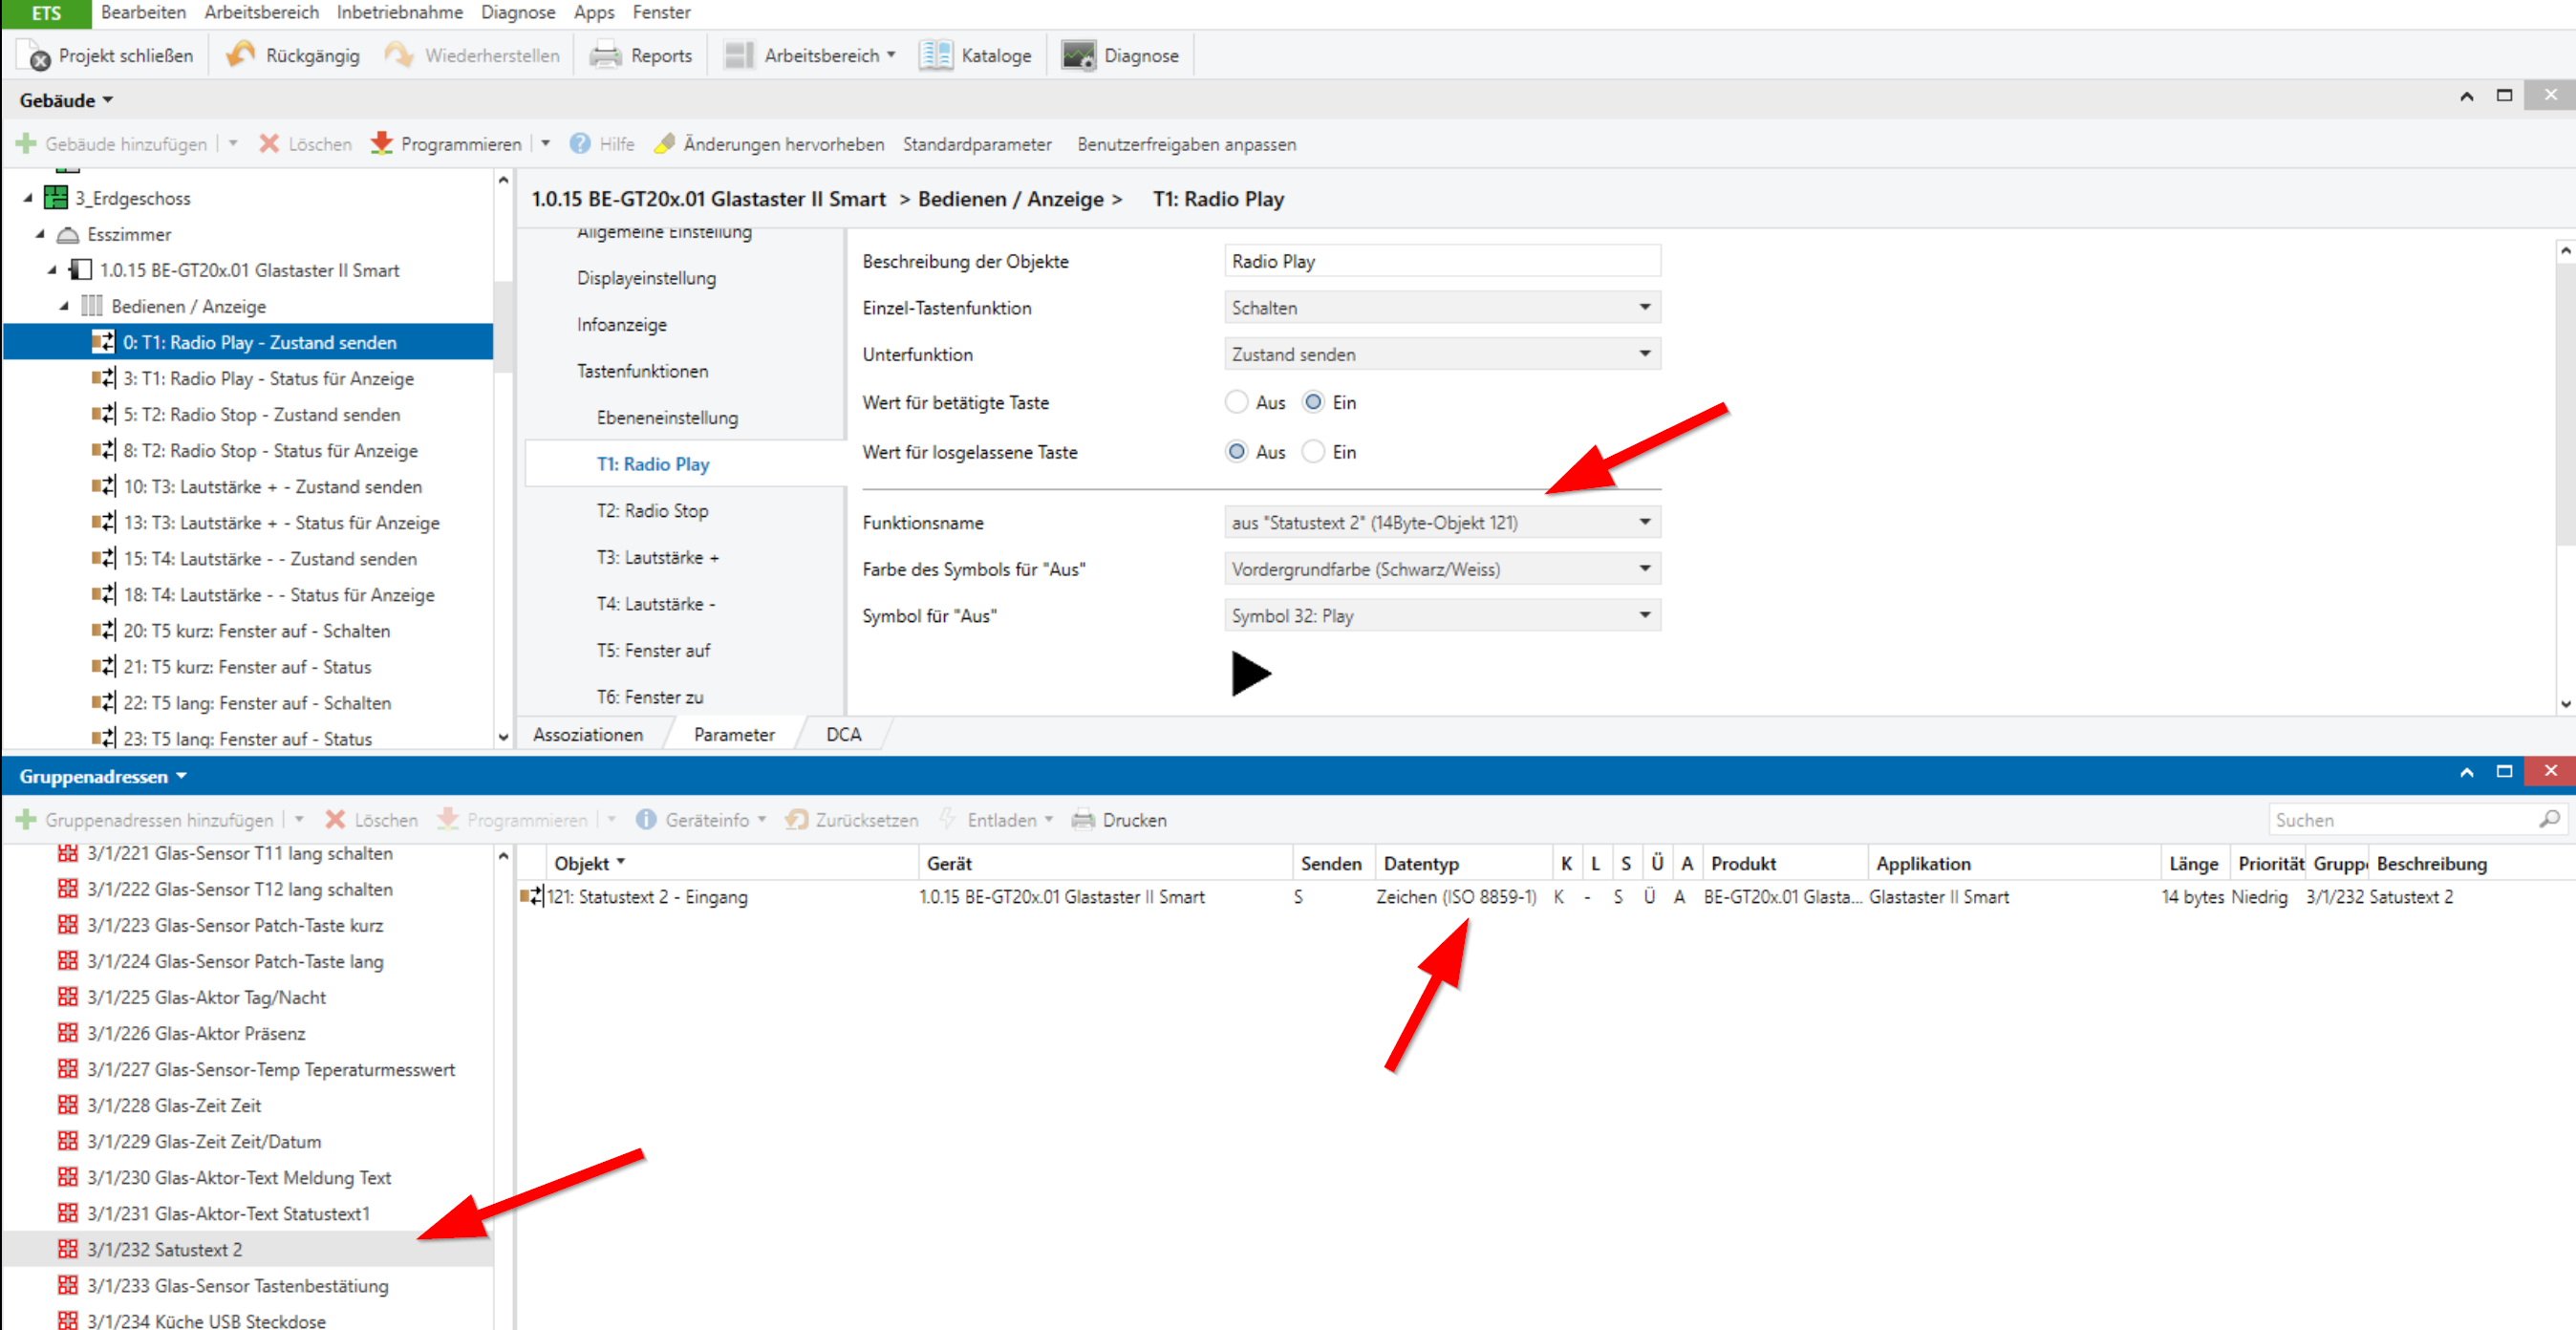Click the Geräteinfo info icon

point(646,820)
